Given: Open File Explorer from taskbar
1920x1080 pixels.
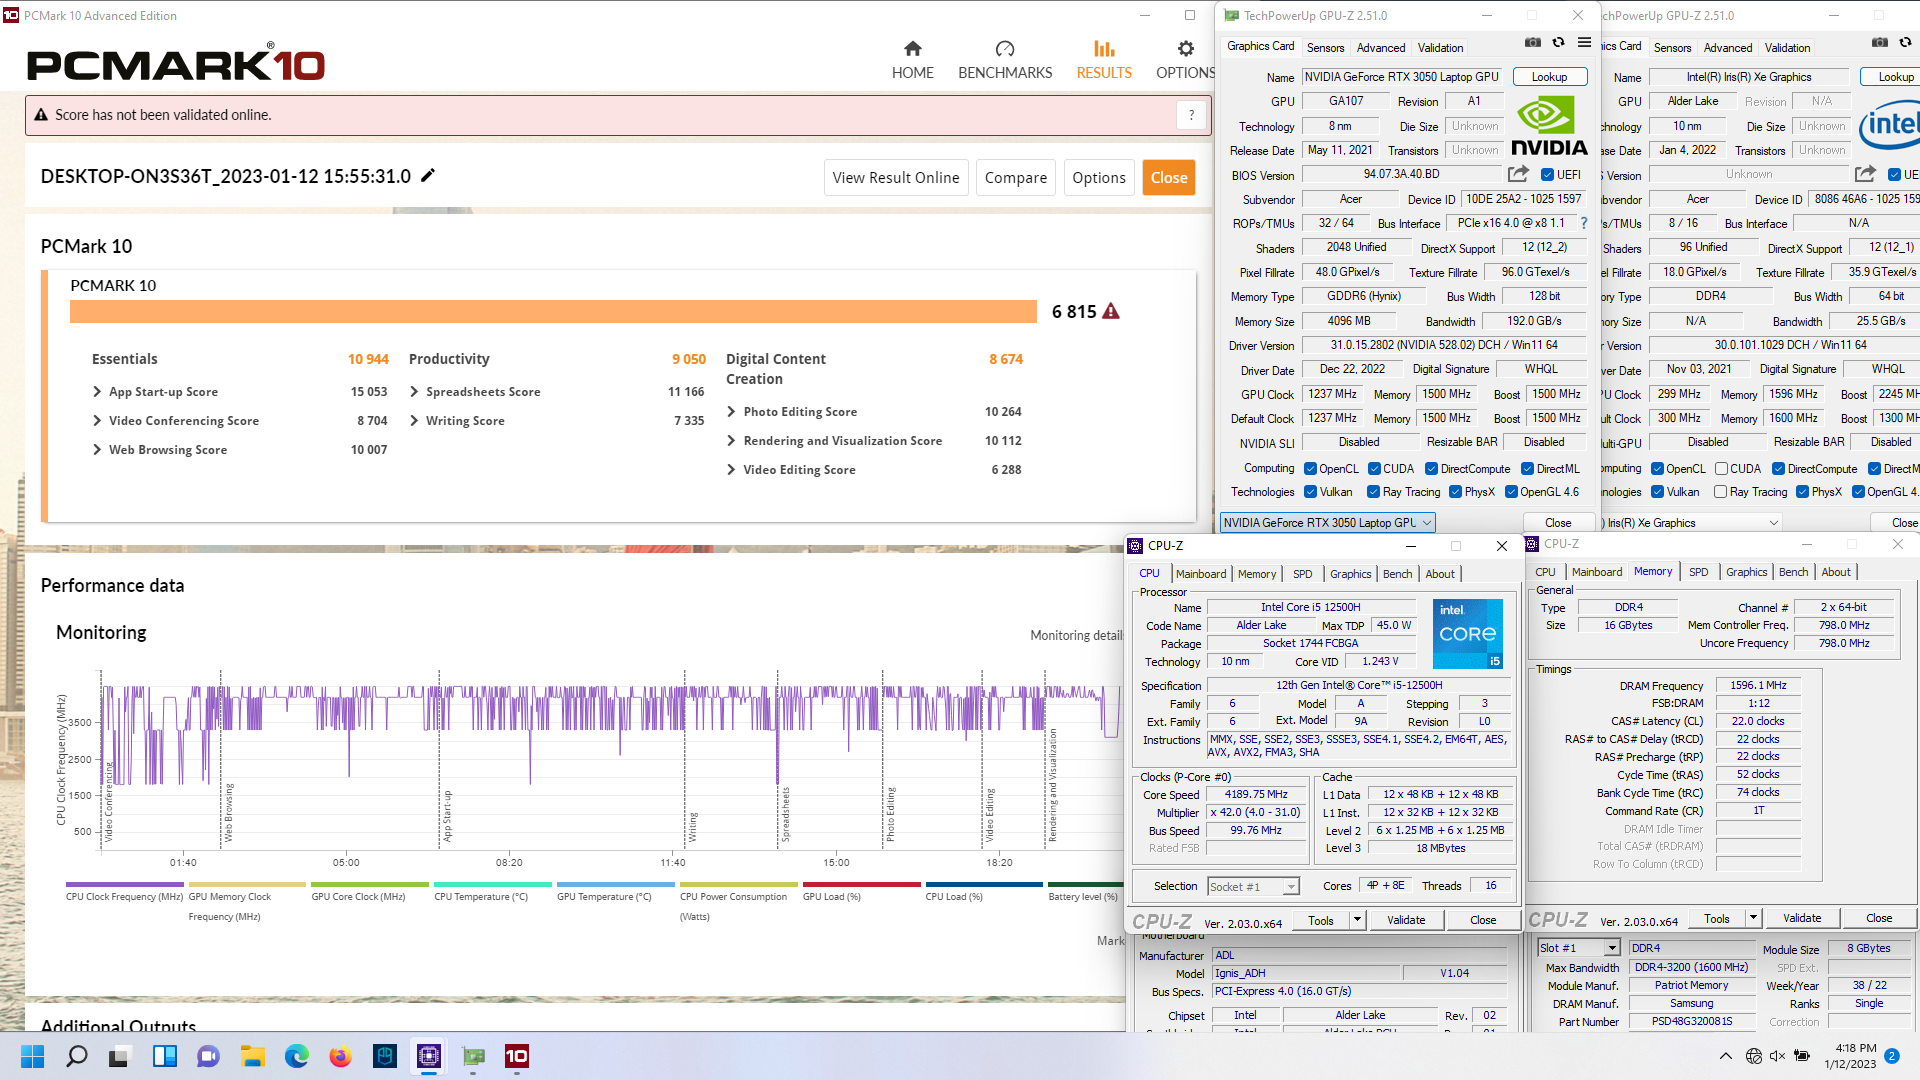Looking at the screenshot, I should click(252, 1056).
